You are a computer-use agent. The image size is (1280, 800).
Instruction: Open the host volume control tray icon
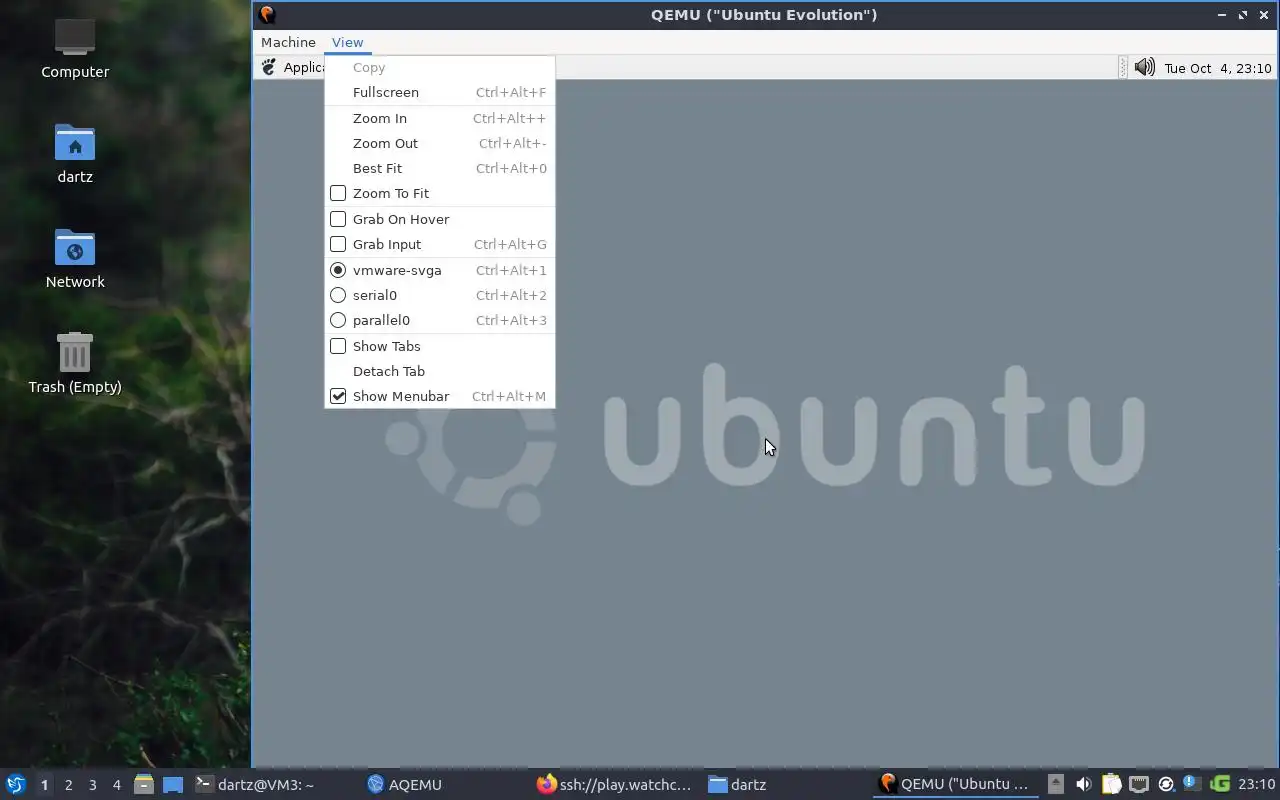(1083, 784)
